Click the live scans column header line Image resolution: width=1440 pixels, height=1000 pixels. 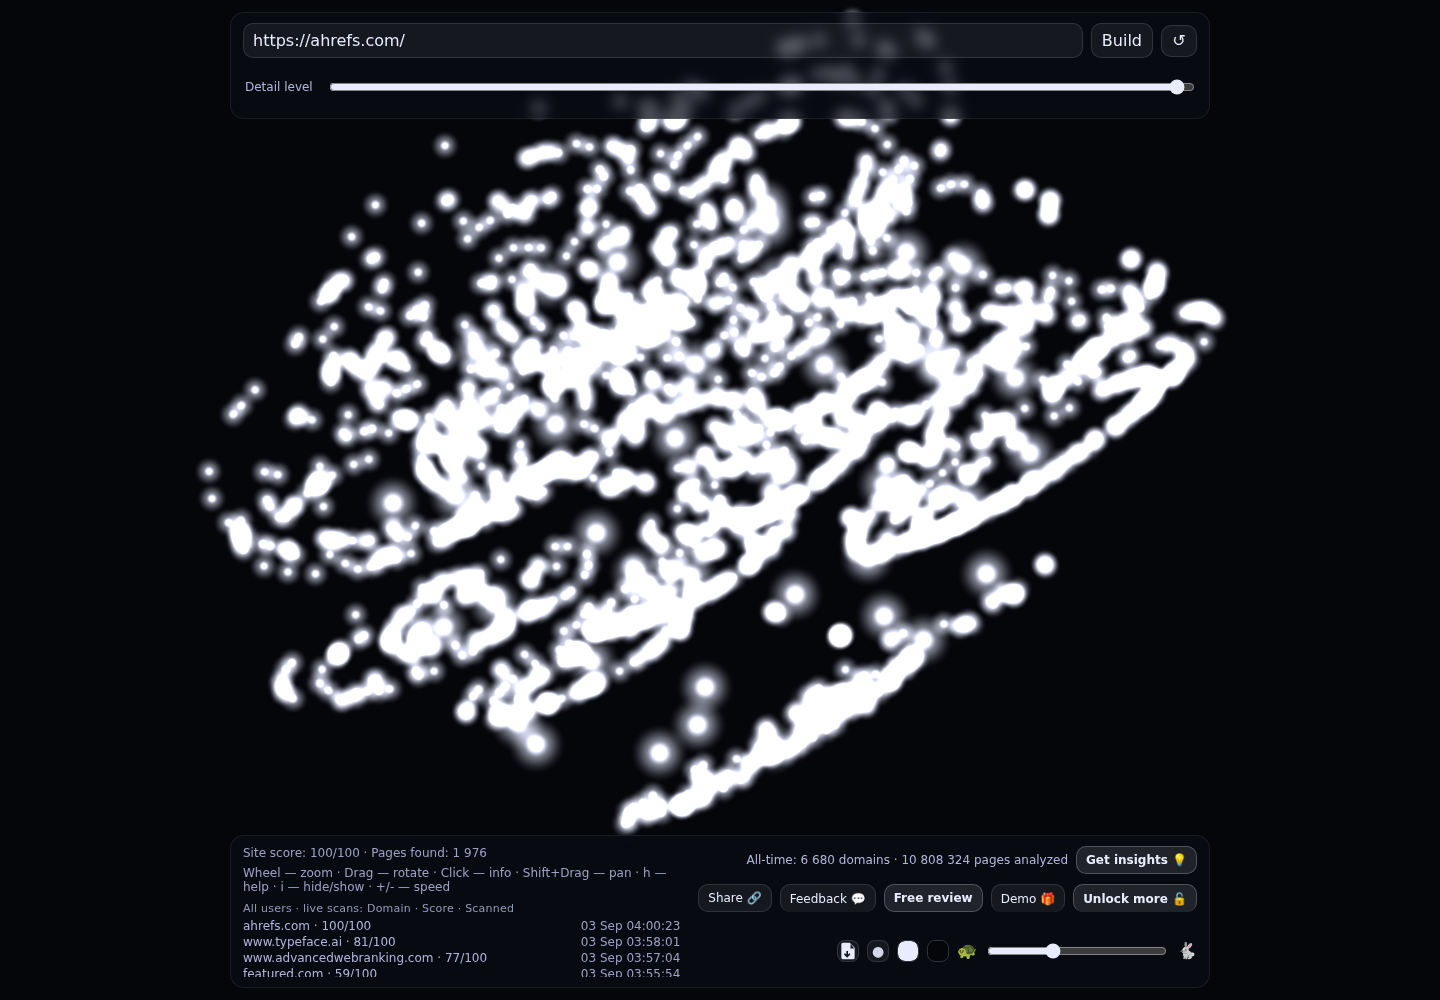[378, 908]
